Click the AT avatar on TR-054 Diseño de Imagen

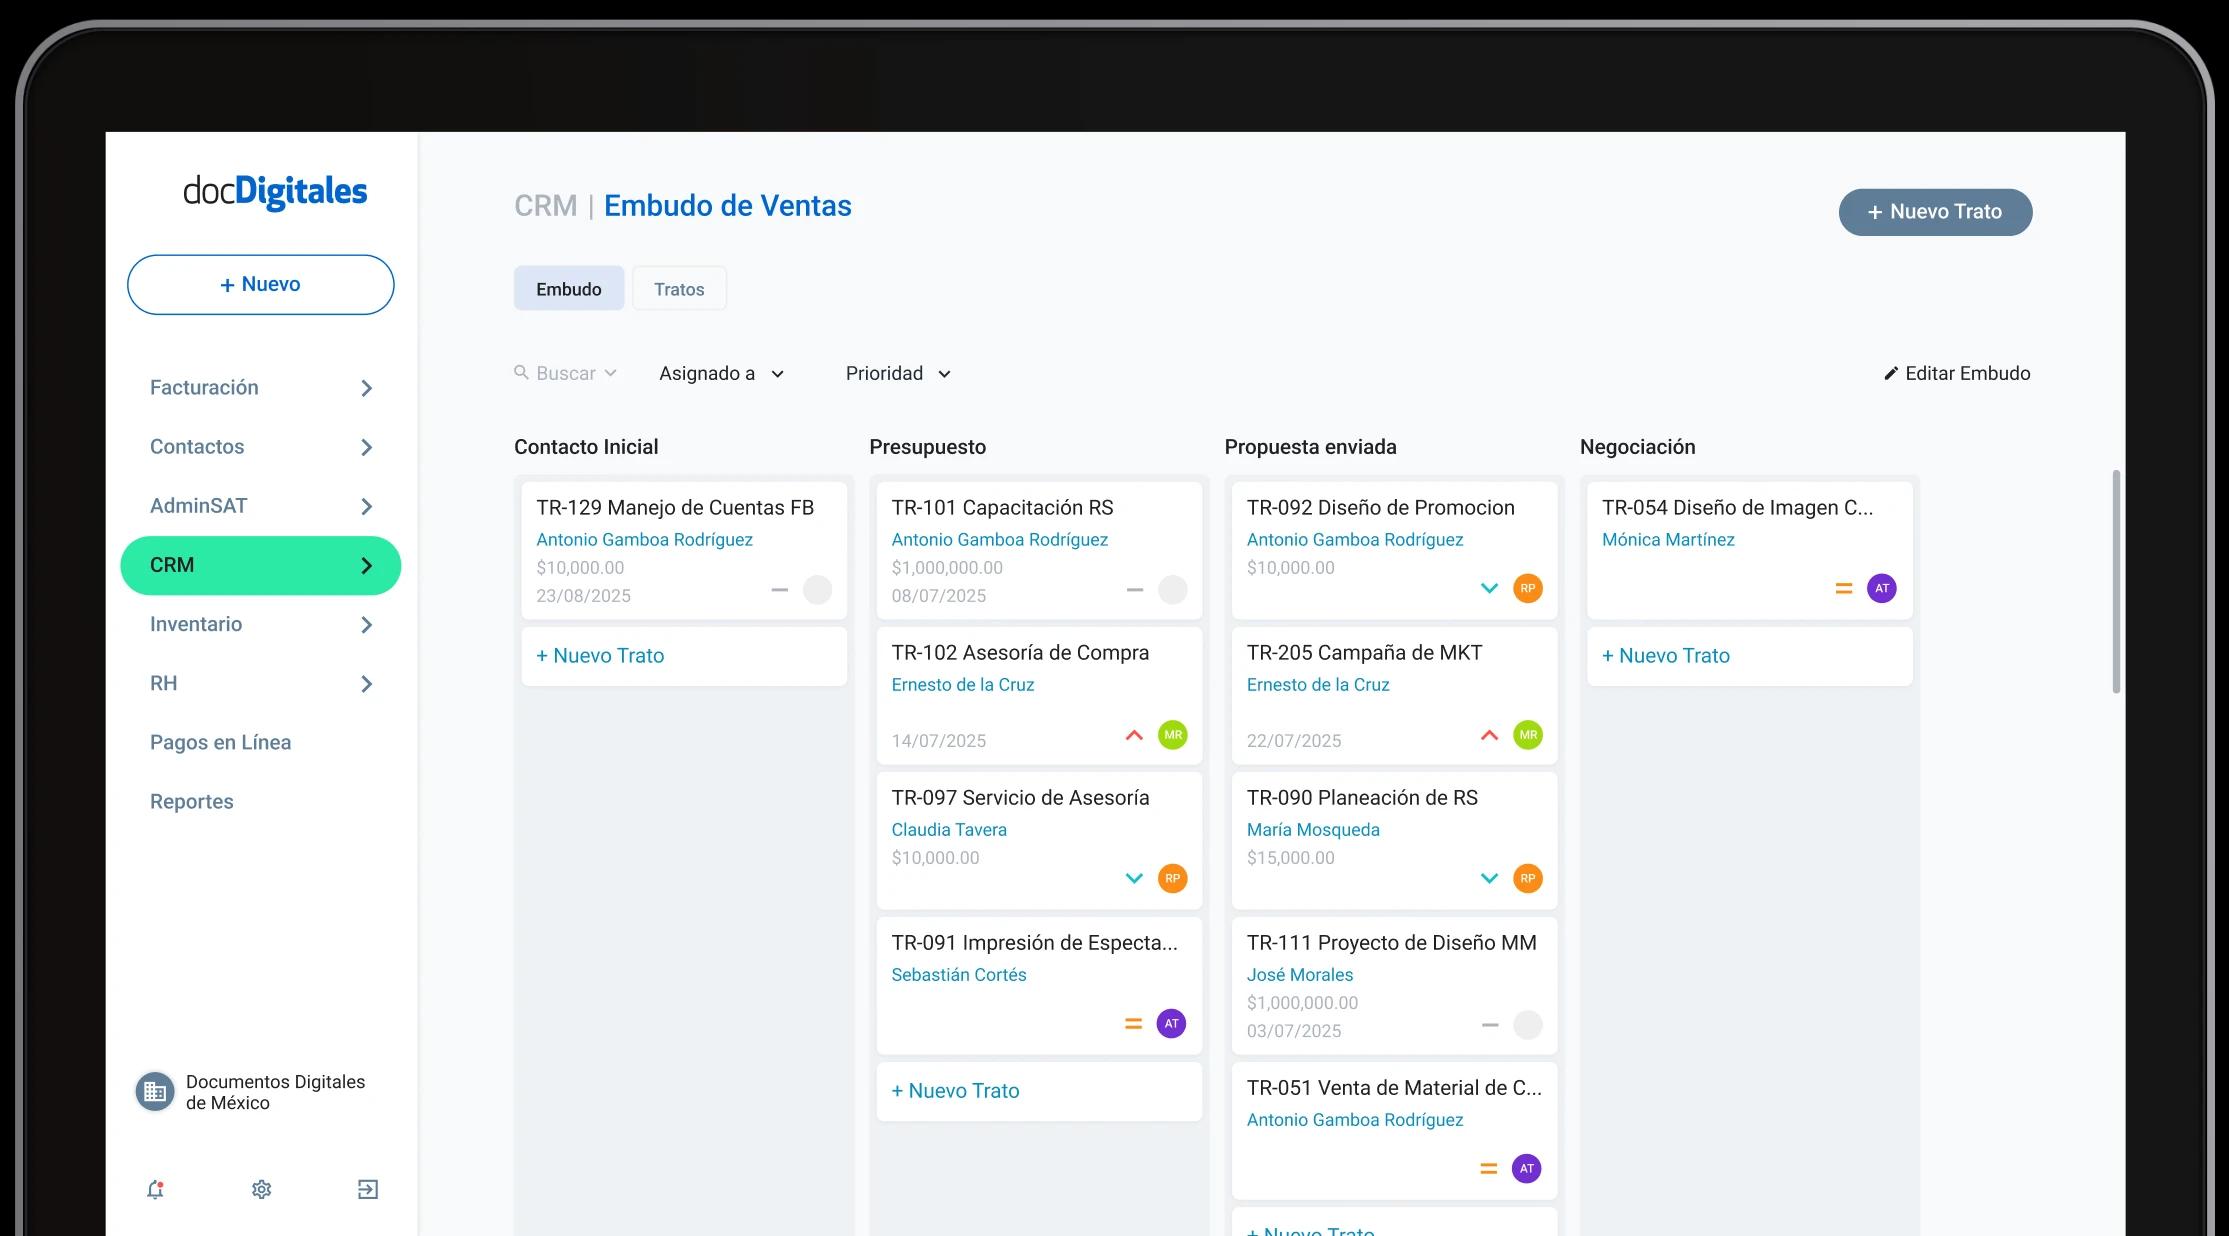coord(1882,588)
